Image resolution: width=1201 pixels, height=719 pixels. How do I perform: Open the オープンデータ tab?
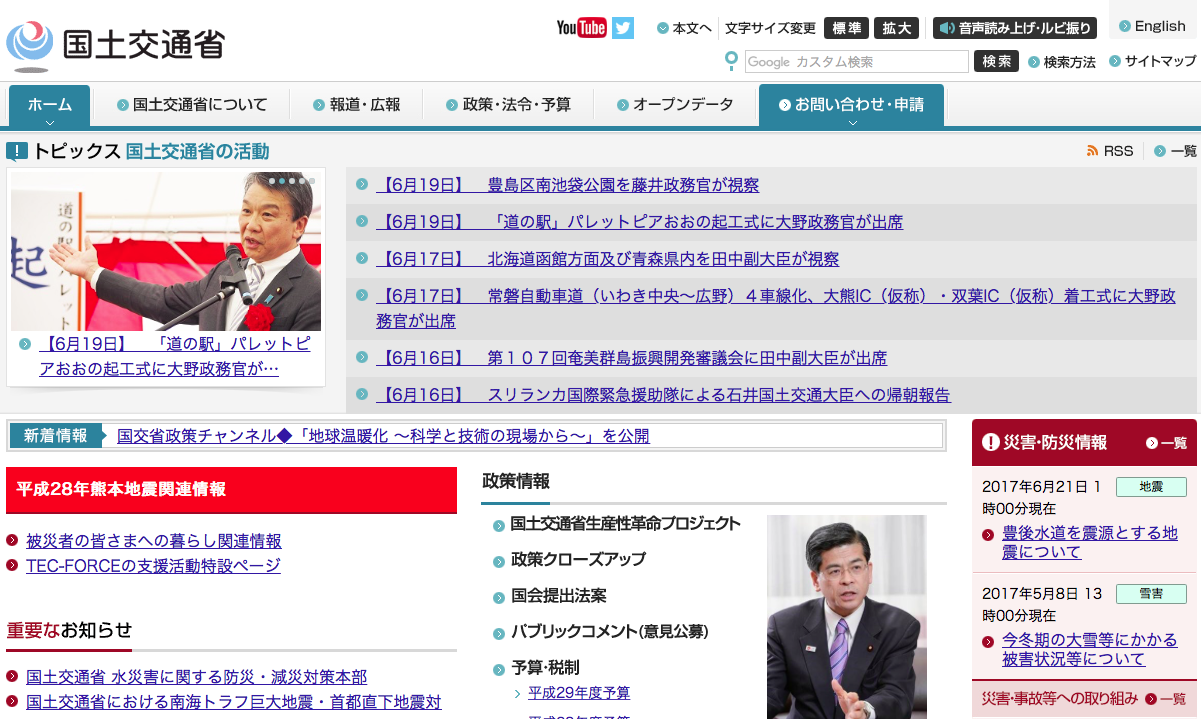(676, 103)
